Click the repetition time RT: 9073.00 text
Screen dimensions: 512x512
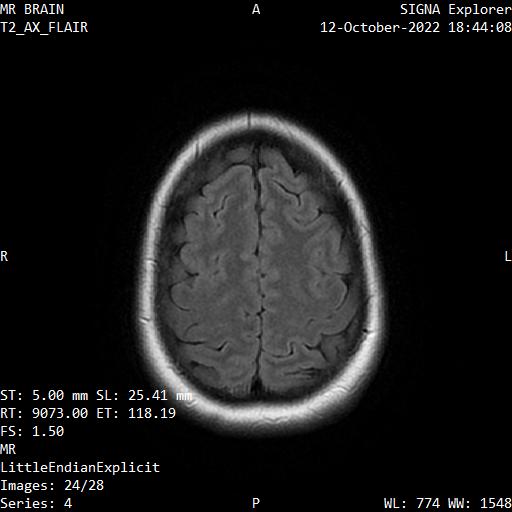[x=44, y=413]
